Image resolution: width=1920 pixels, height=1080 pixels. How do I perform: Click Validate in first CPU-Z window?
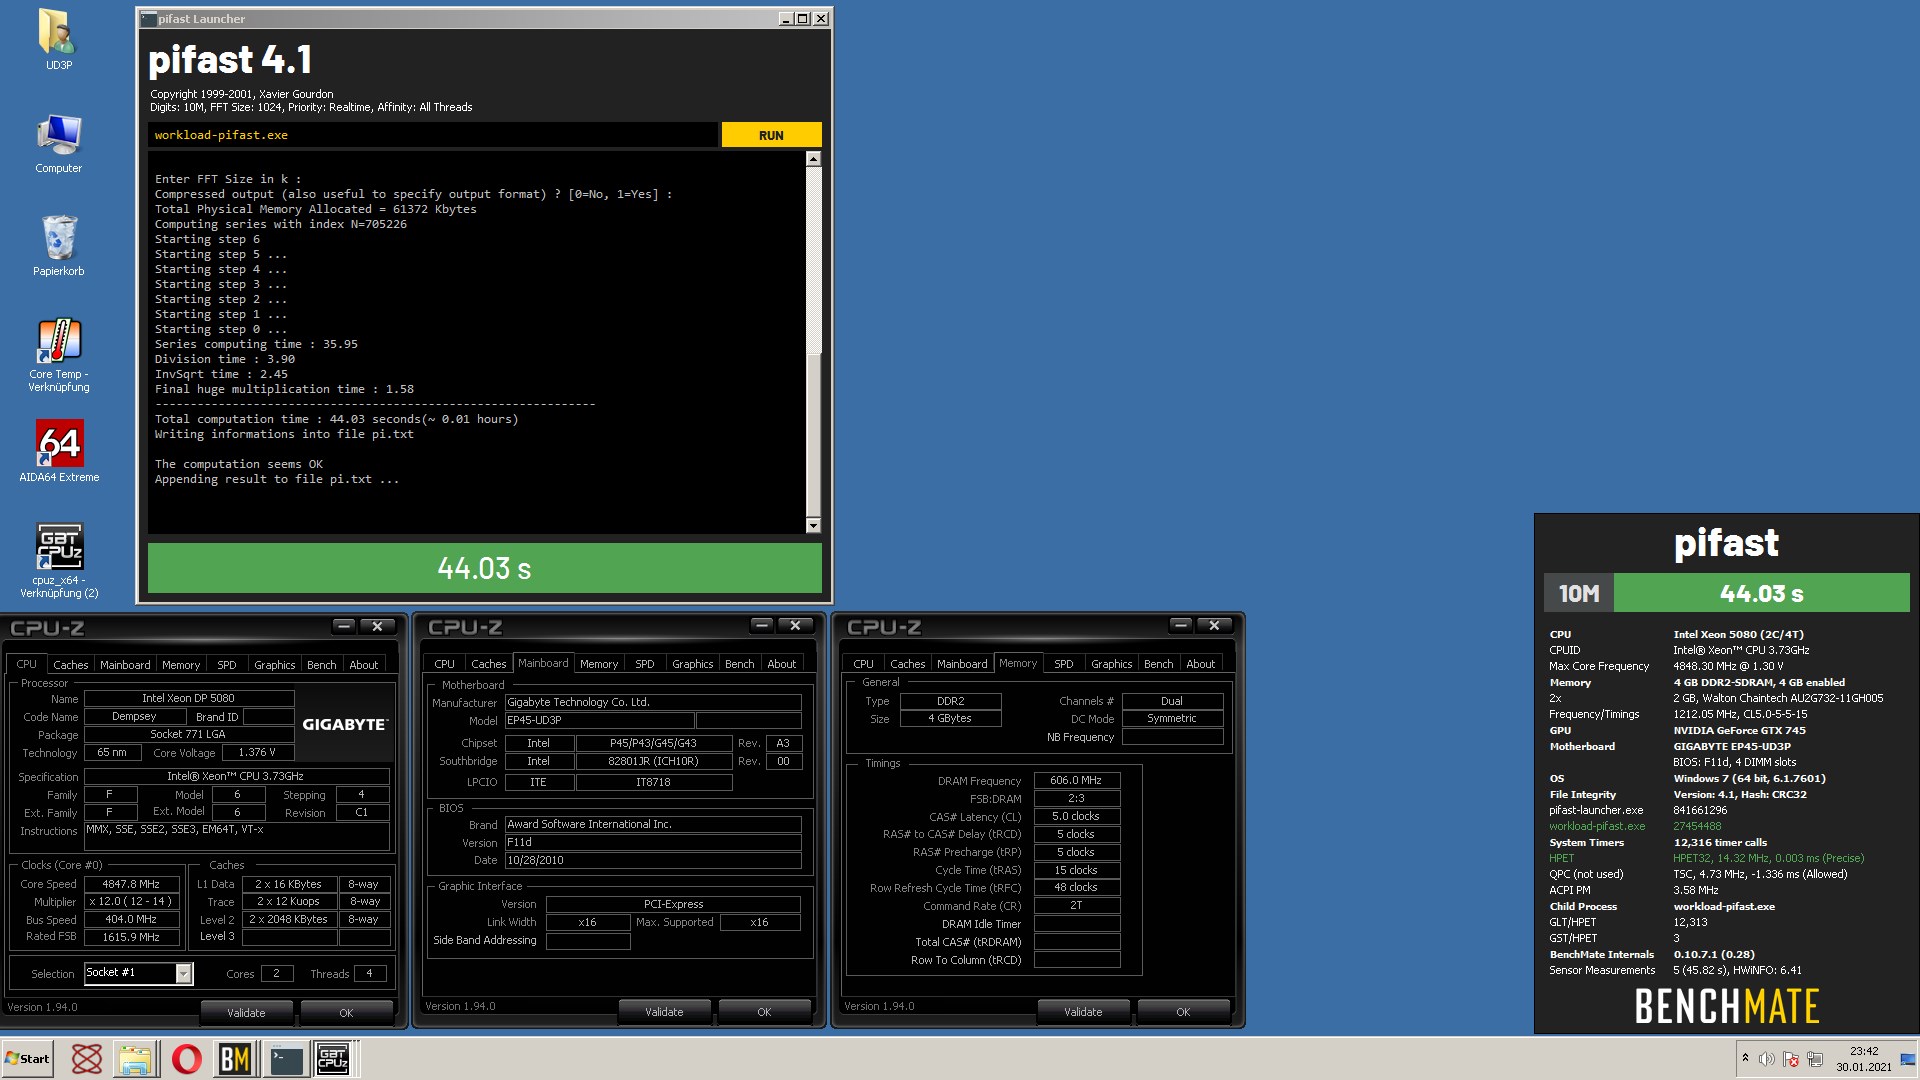[246, 1013]
